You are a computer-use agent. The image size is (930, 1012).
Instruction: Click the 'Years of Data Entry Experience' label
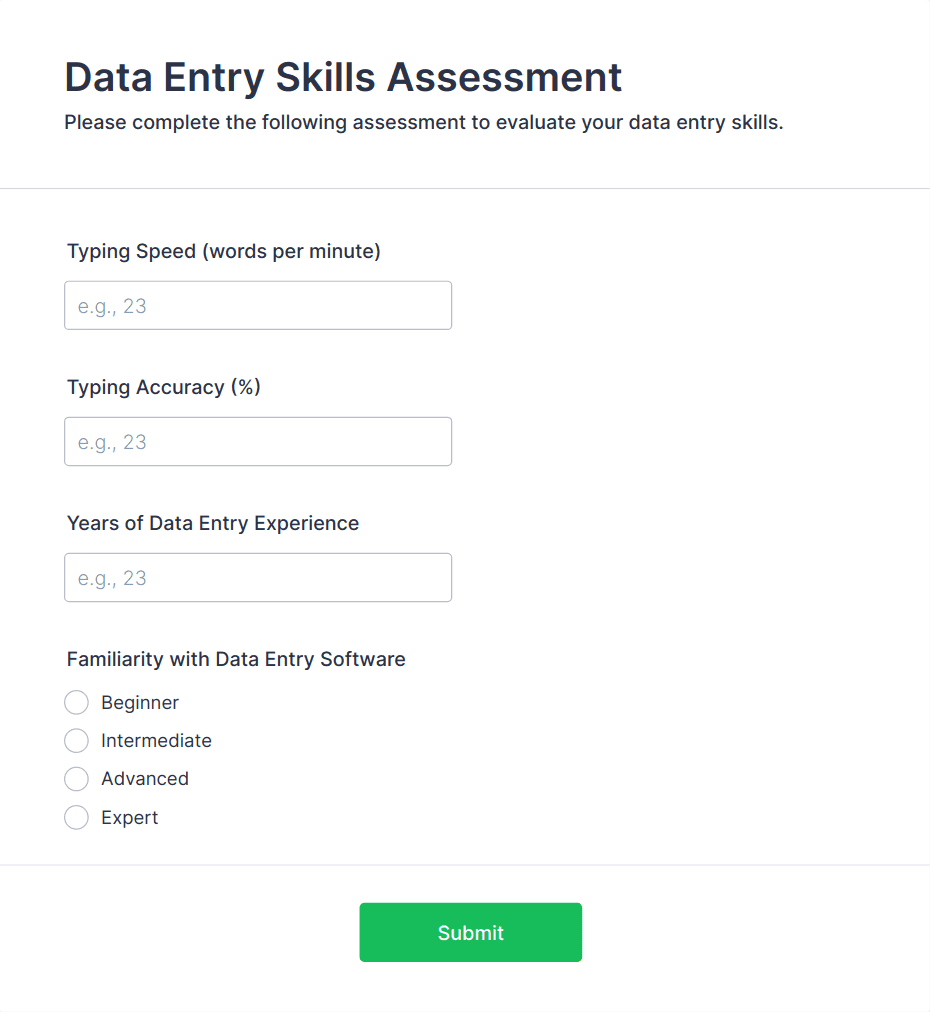tap(213, 523)
